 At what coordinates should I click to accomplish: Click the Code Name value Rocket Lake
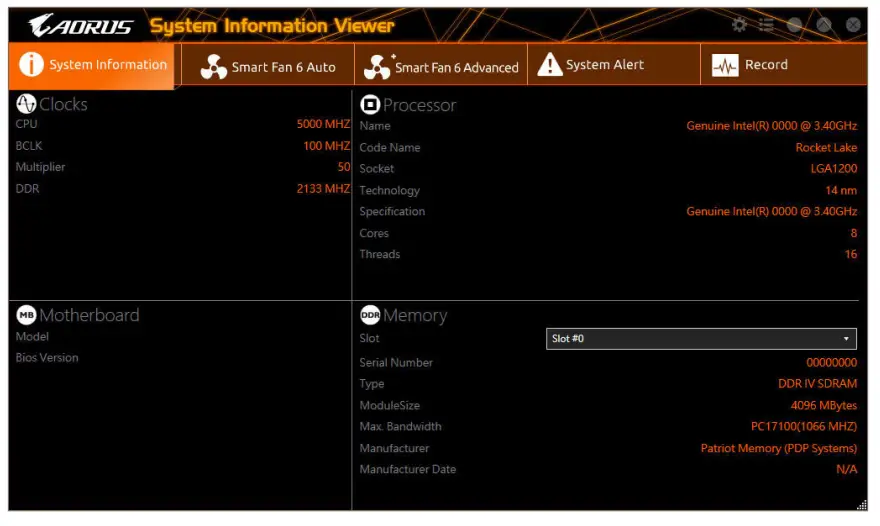tap(826, 148)
